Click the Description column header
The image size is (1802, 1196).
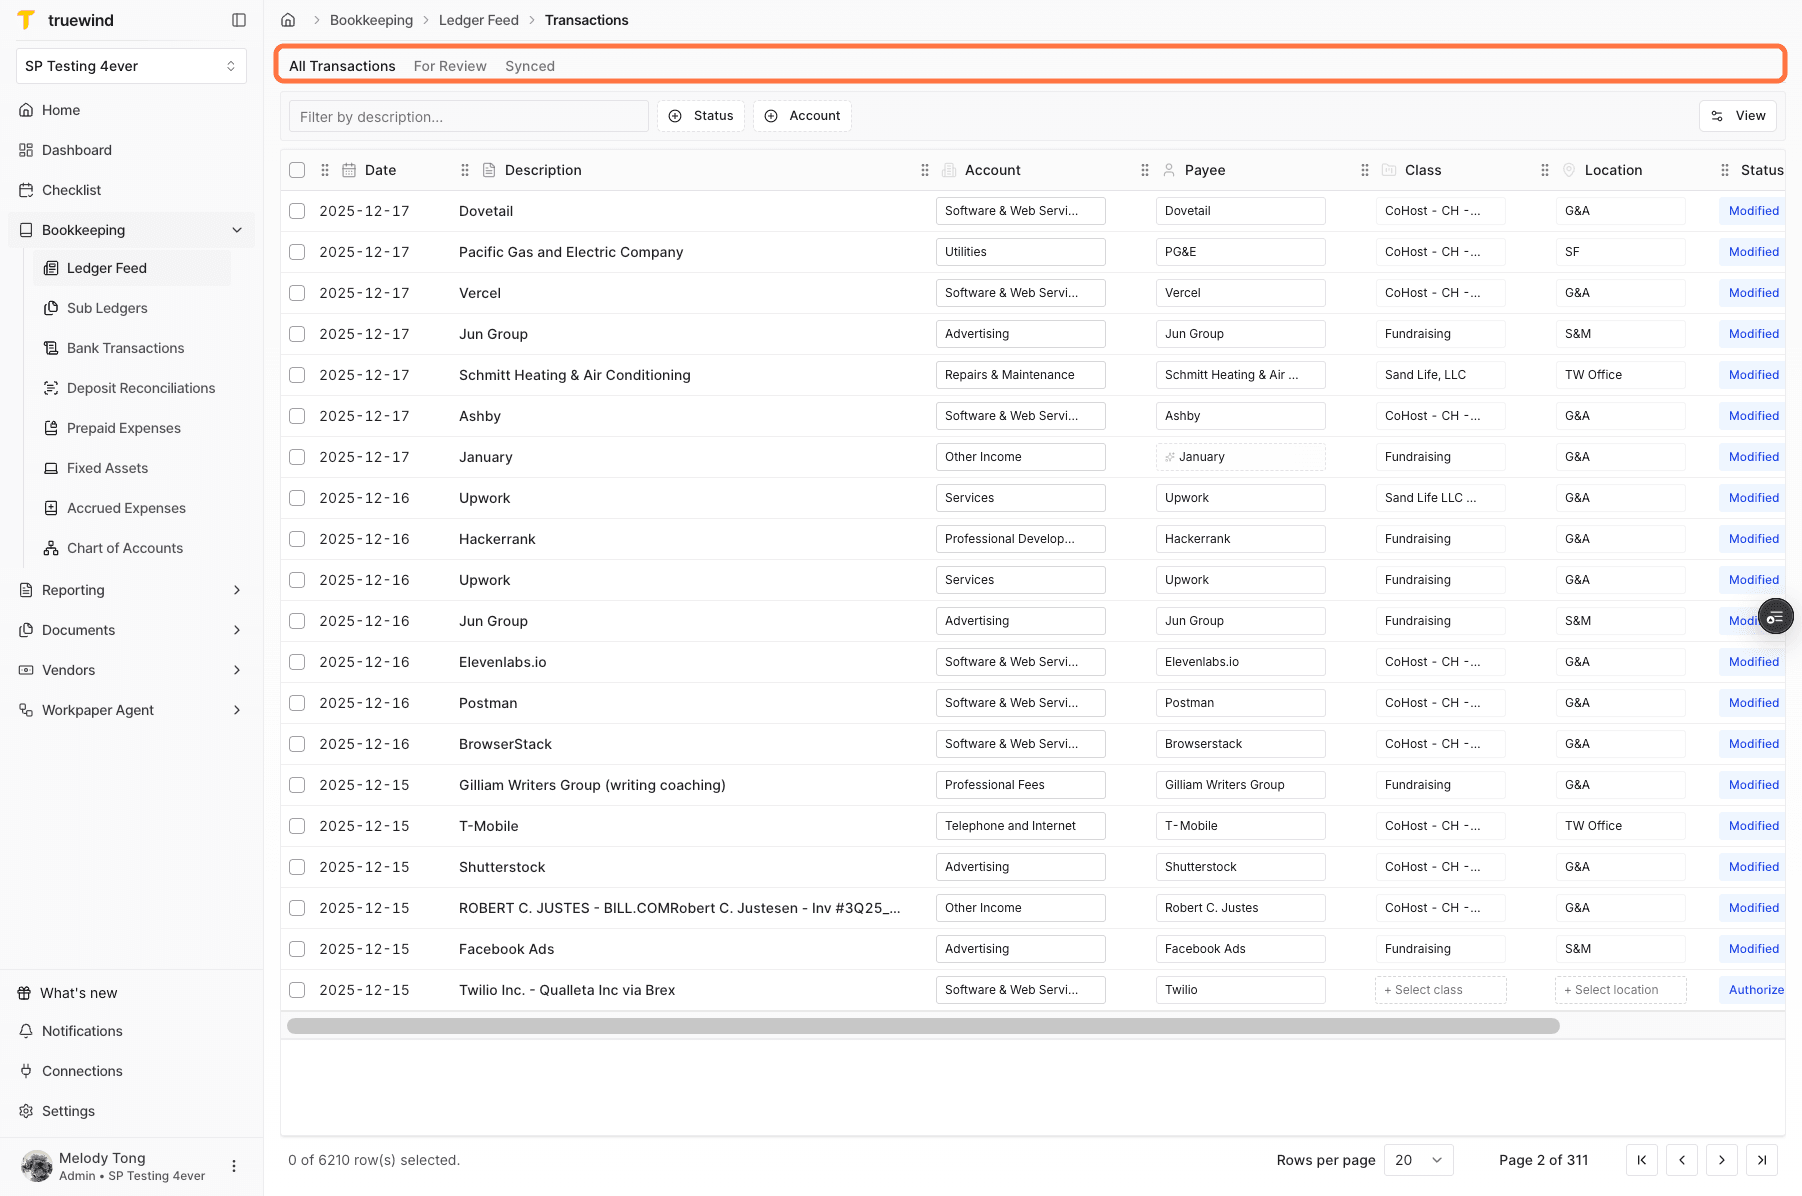[543, 170]
